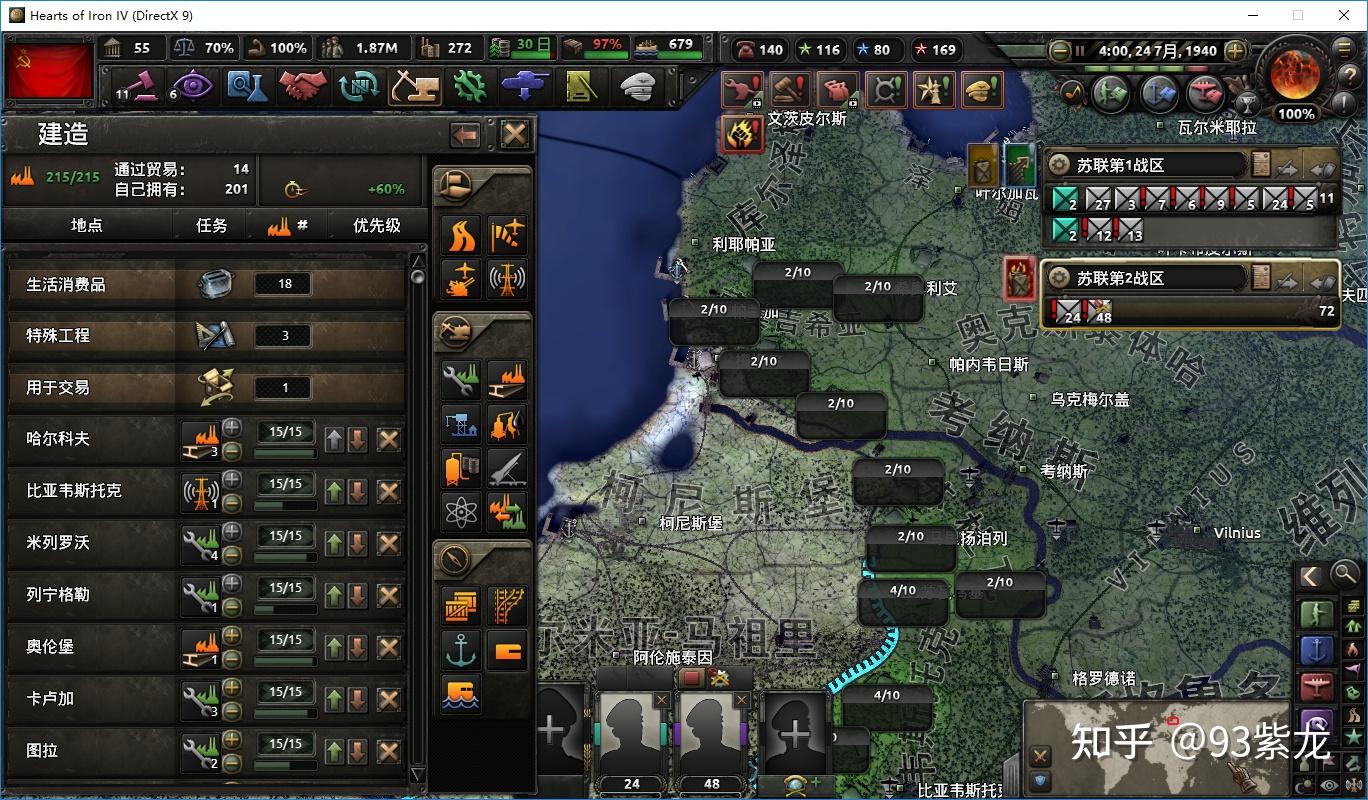Toggle the crossed swords minimap filter
Image resolution: width=1368 pixels, height=800 pixels.
1041,756
